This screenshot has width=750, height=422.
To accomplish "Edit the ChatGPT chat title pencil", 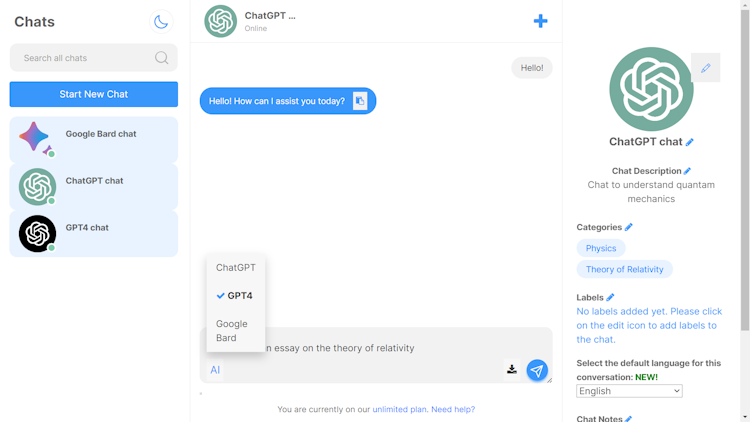I will coord(690,142).
